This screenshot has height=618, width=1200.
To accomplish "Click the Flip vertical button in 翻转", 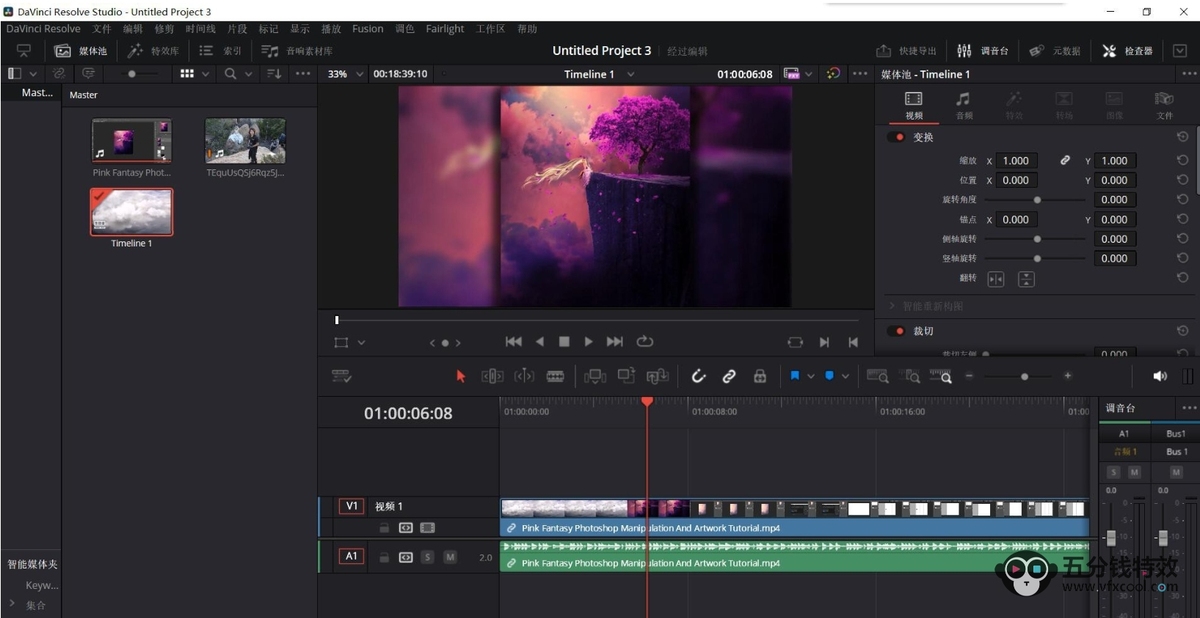I will click(x=1026, y=279).
